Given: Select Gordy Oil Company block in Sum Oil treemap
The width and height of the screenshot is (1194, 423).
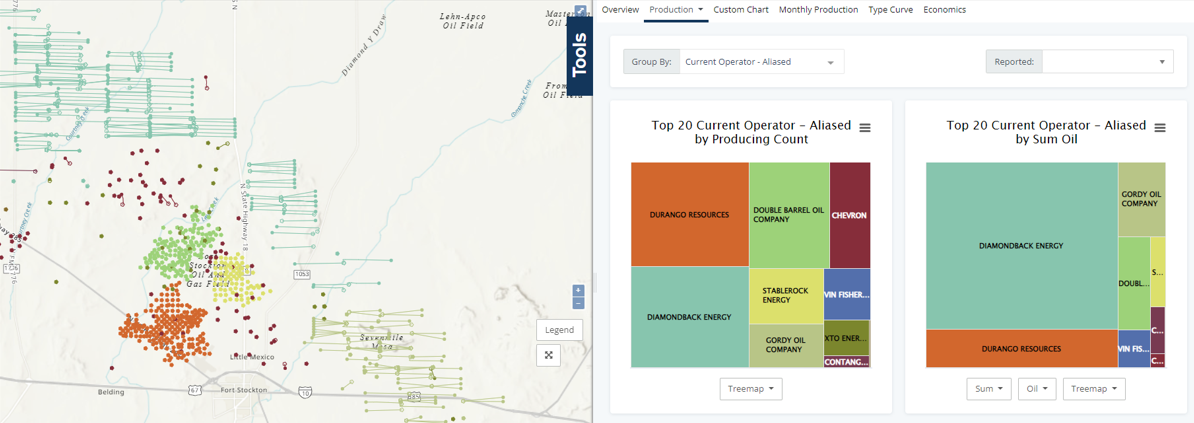Looking at the screenshot, I should (1141, 199).
